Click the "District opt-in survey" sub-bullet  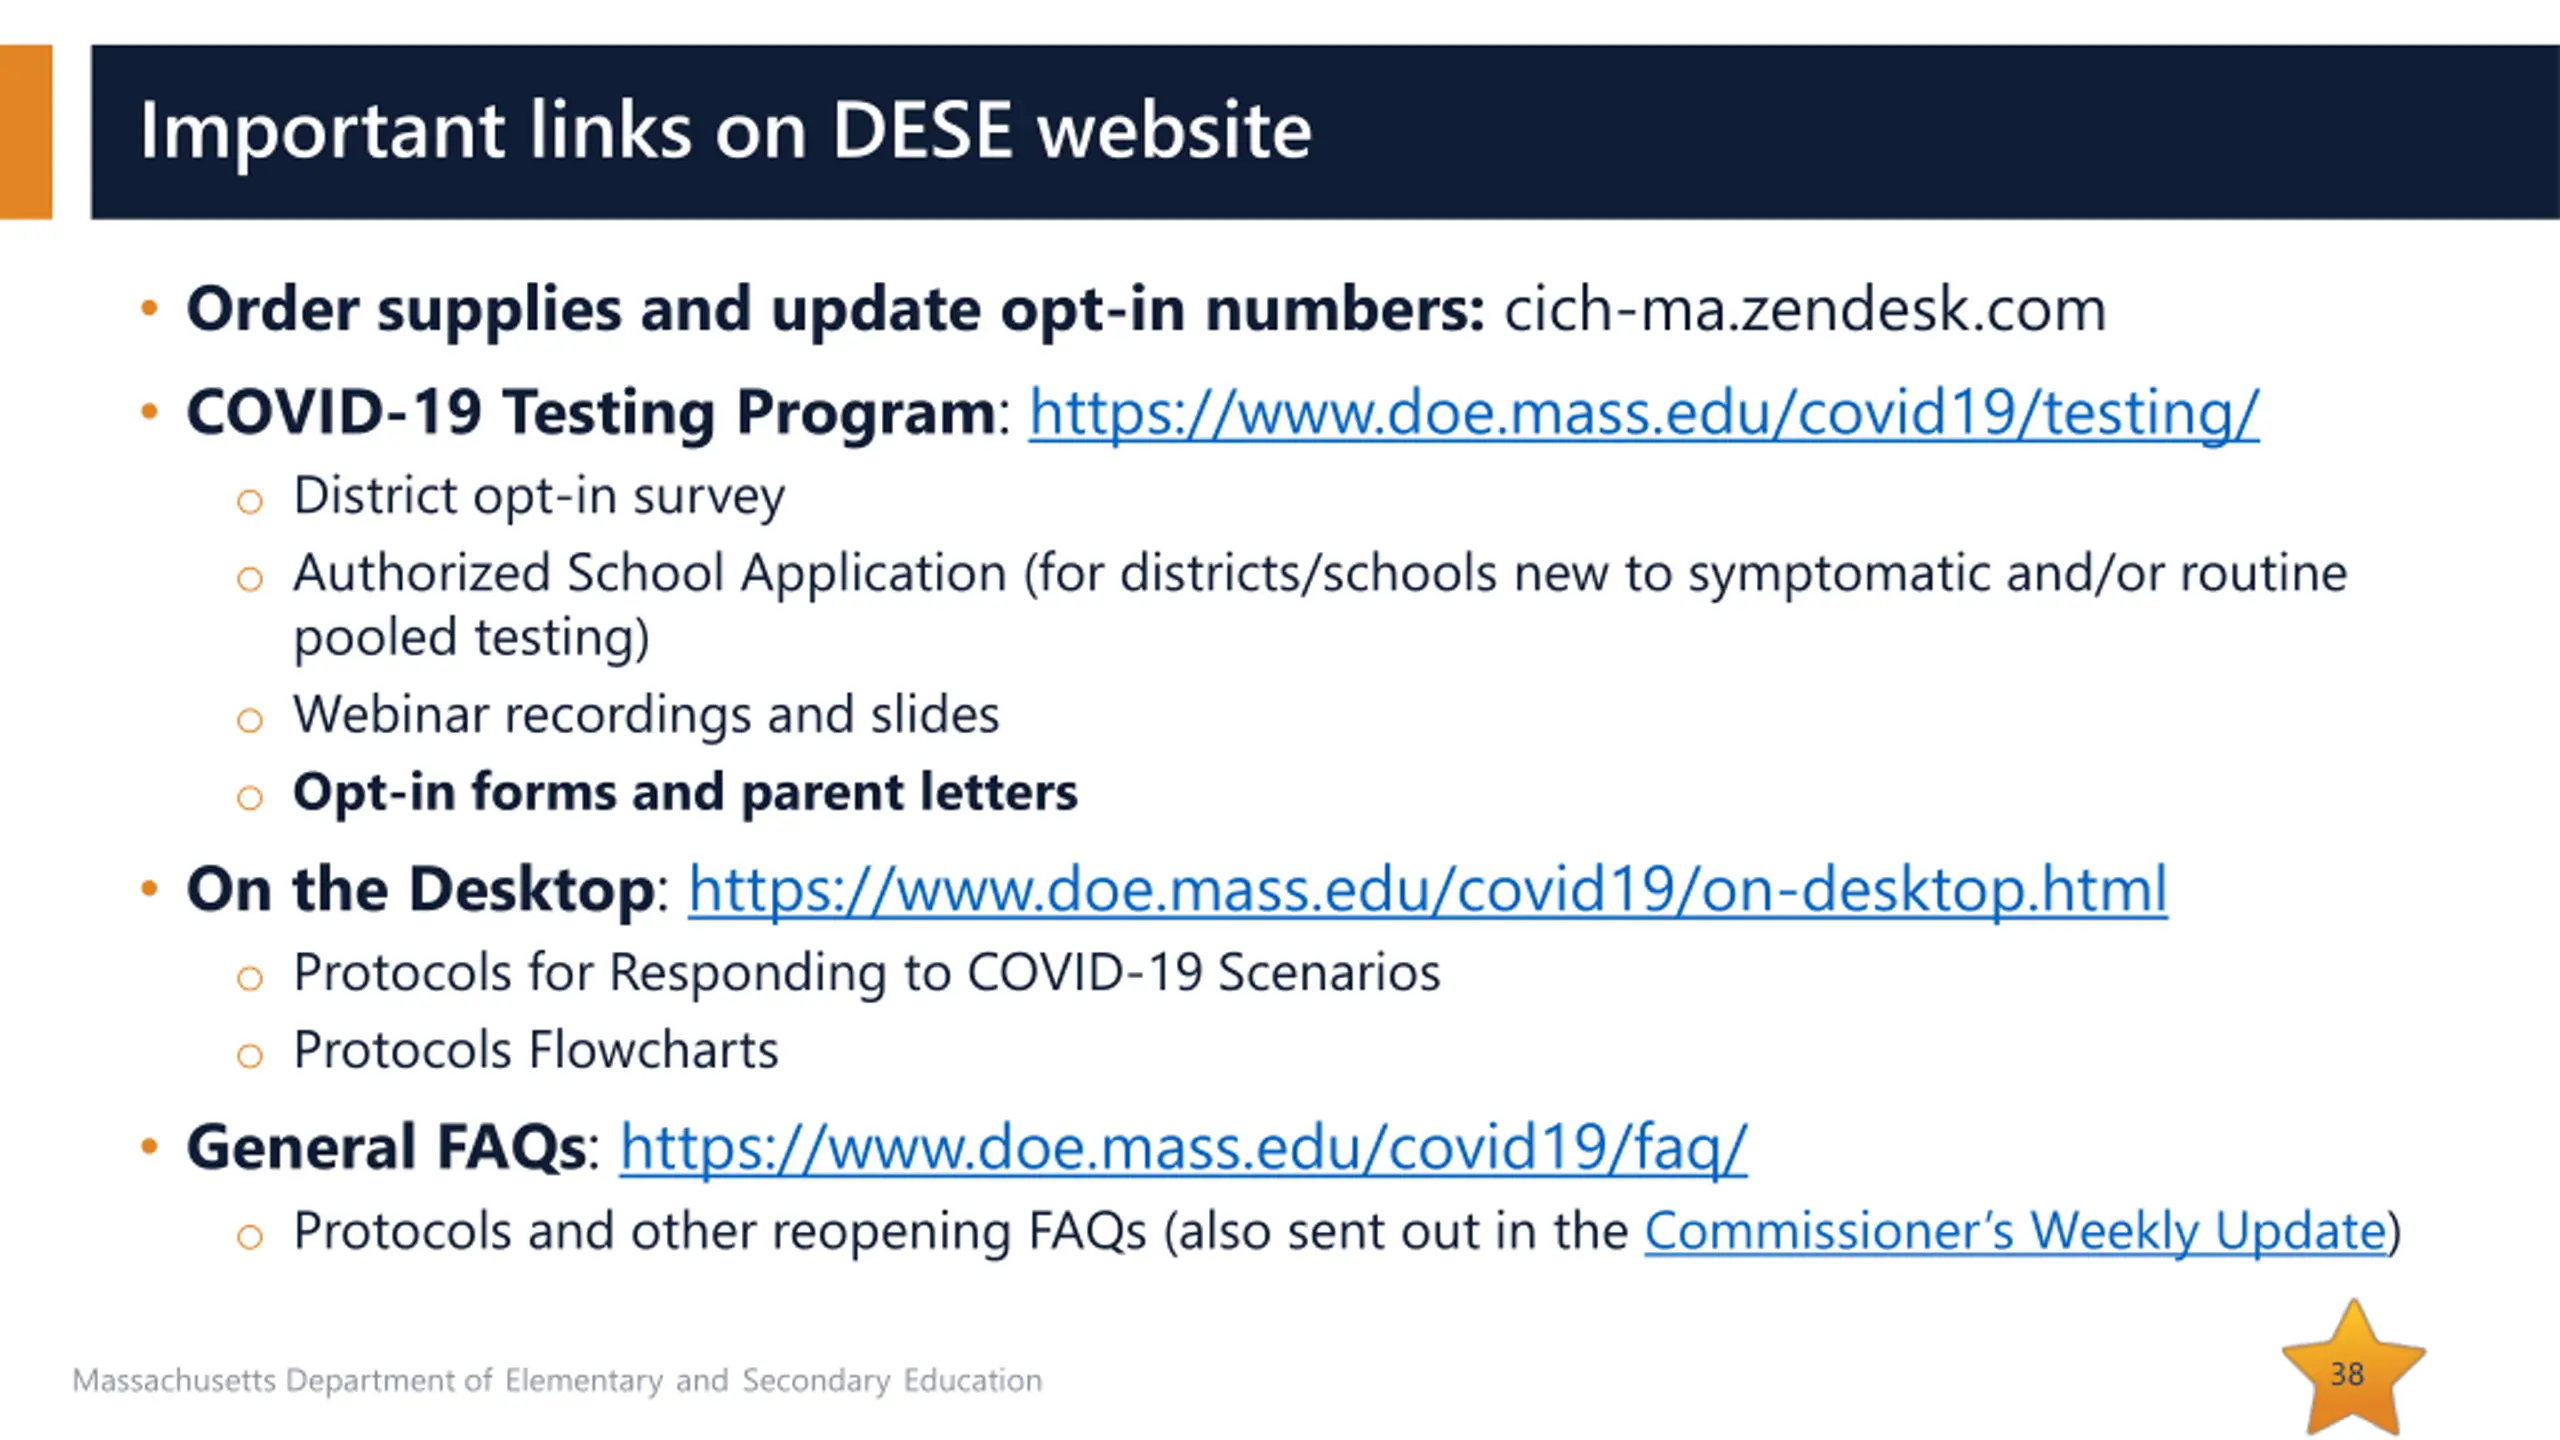[x=539, y=496]
